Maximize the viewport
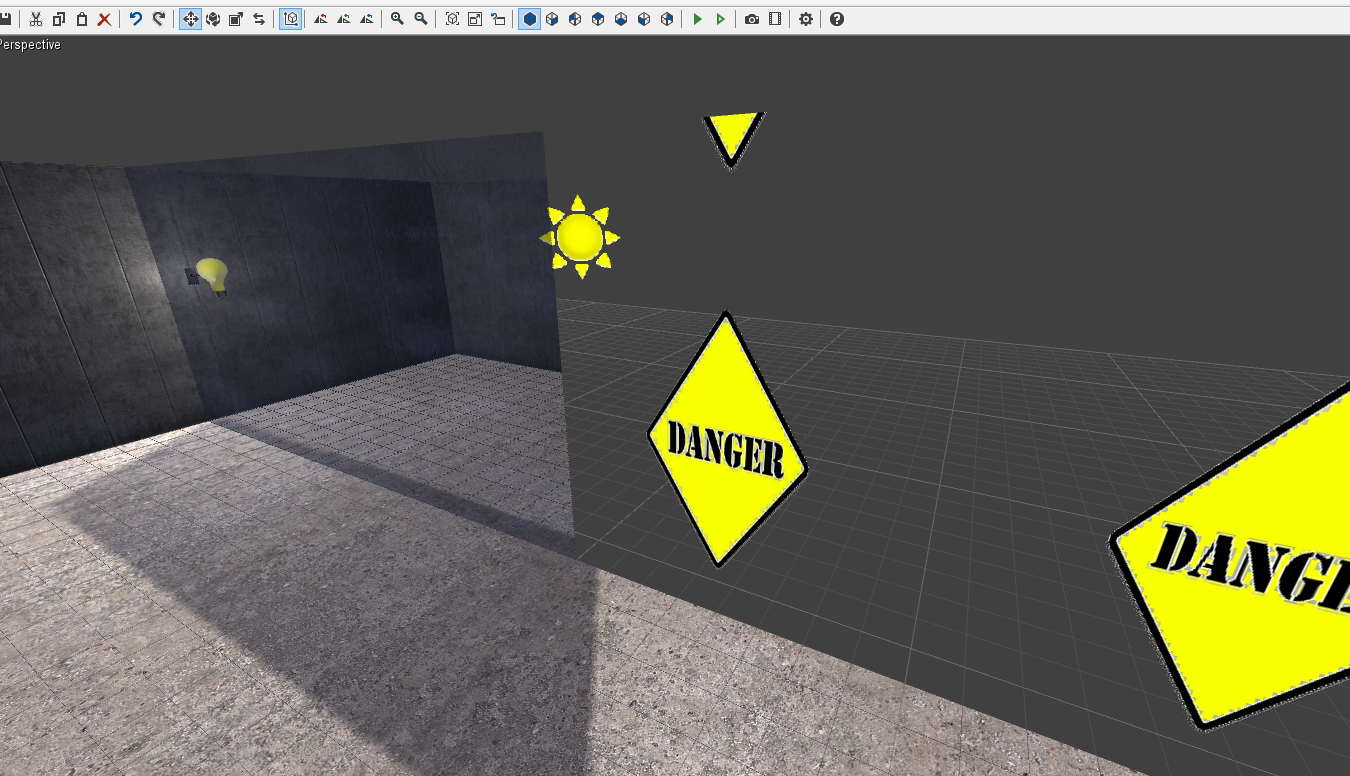 tap(475, 19)
